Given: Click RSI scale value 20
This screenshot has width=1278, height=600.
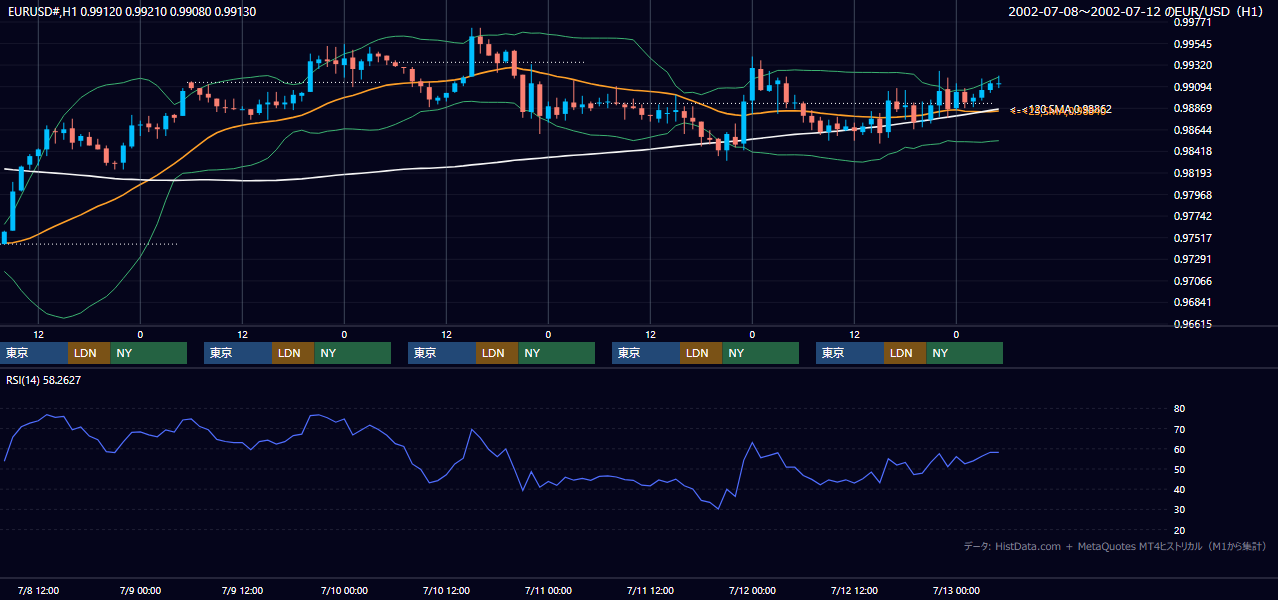Looking at the screenshot, I should point(1179,530).
